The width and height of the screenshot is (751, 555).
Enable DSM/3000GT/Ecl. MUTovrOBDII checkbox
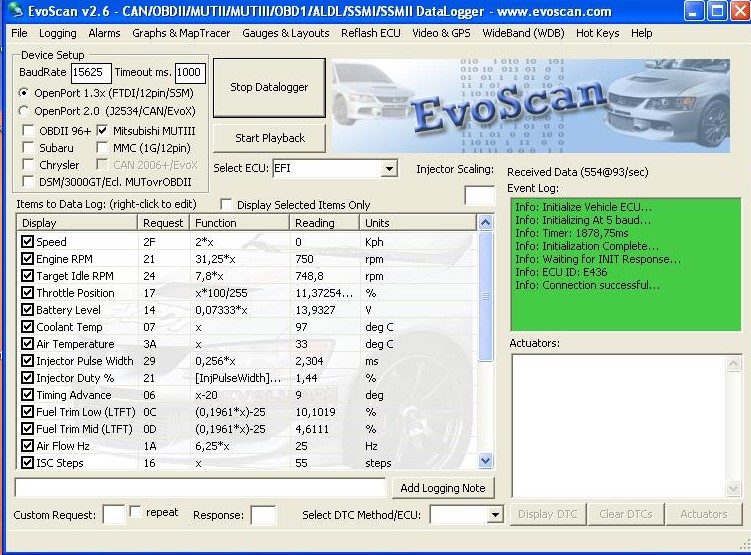pos(29,182)
